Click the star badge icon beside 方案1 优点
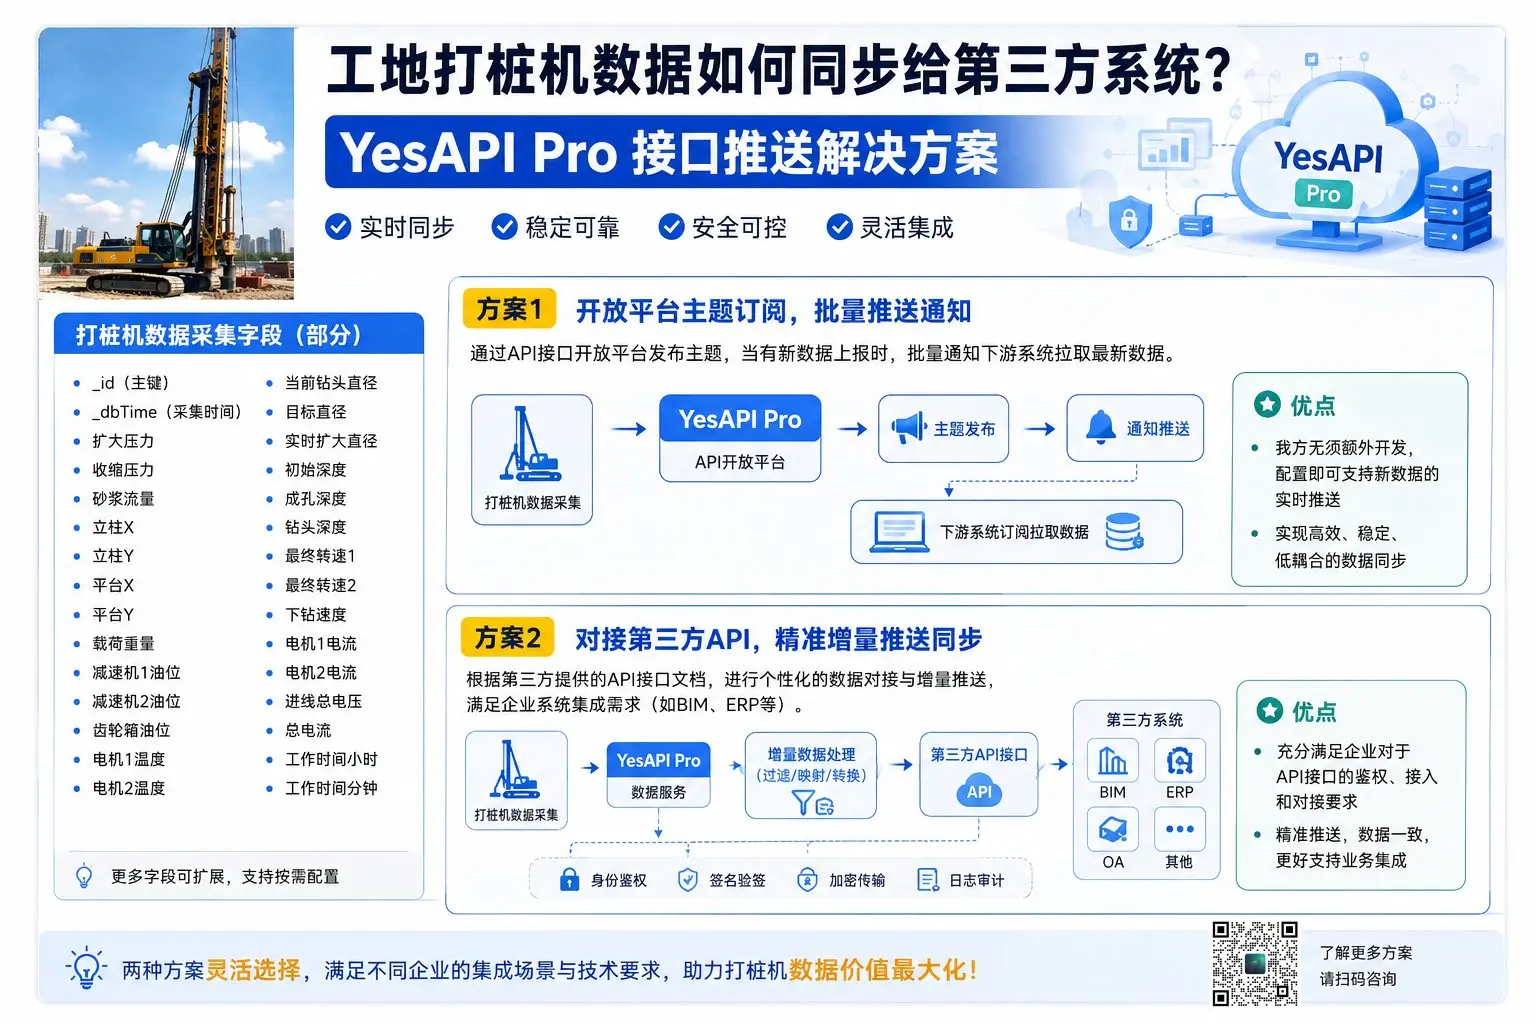The width and height of the screenshot is (1536, 1024). (1267, 404)
